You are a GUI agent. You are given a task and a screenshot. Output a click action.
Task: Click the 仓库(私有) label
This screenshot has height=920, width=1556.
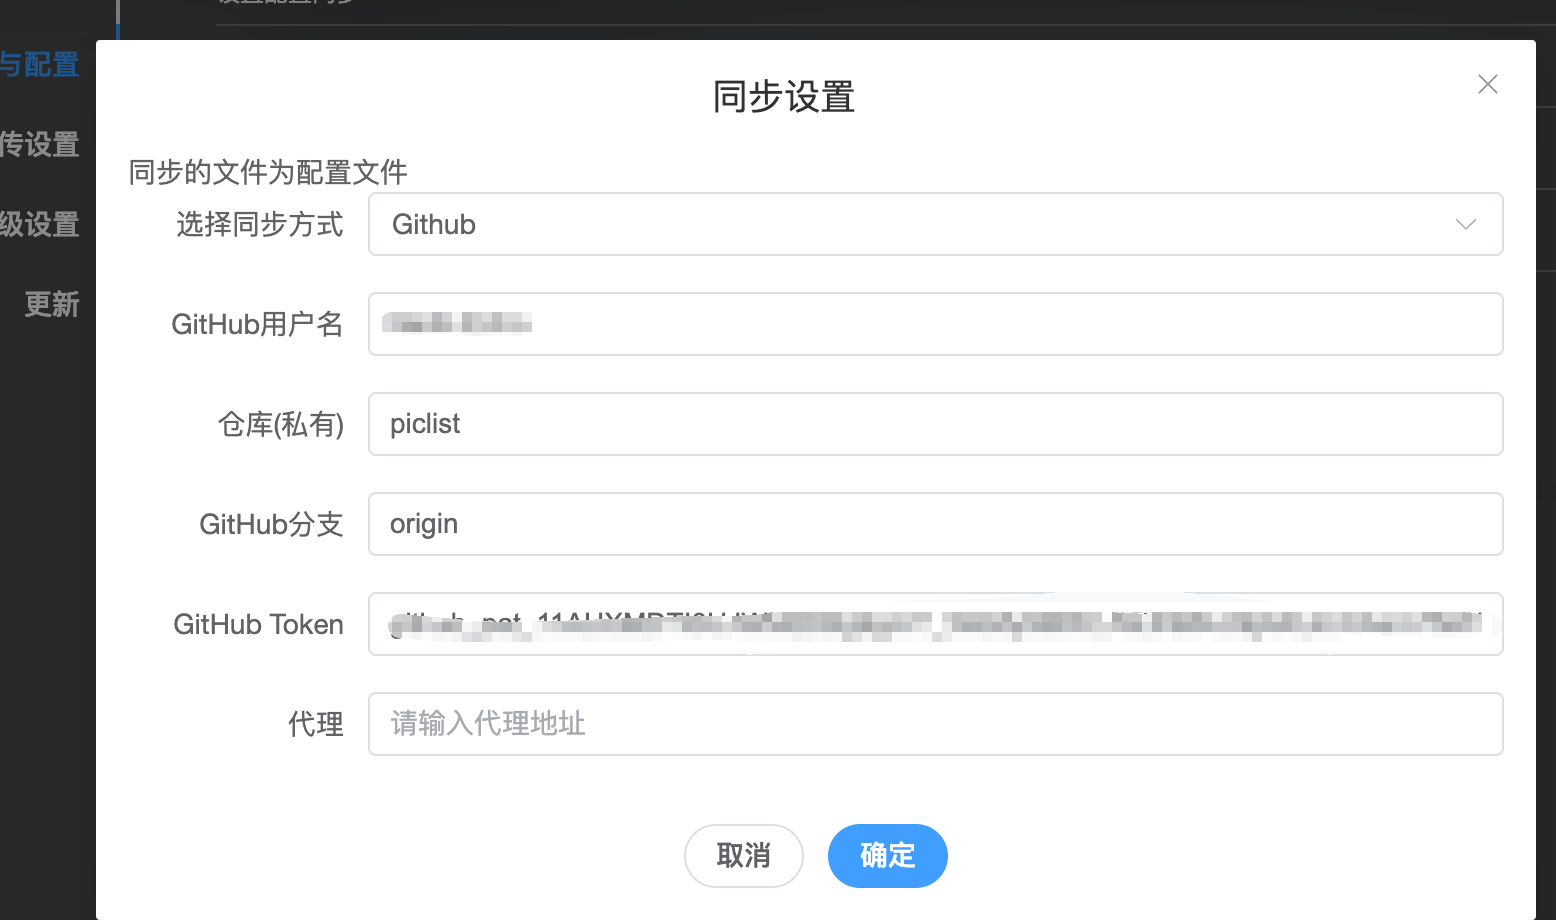point(281,424)
